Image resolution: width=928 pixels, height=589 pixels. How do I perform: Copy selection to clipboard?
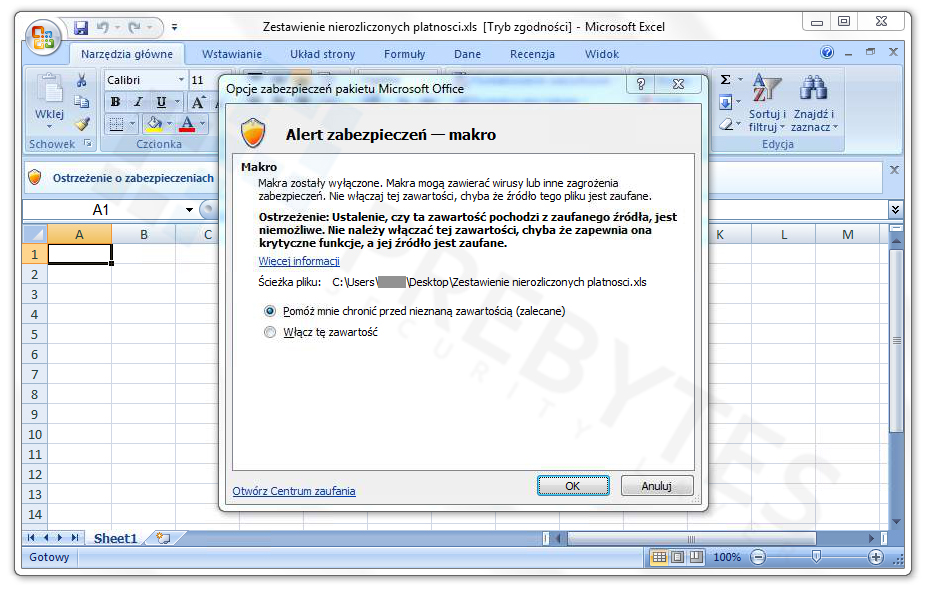point(82,102)
